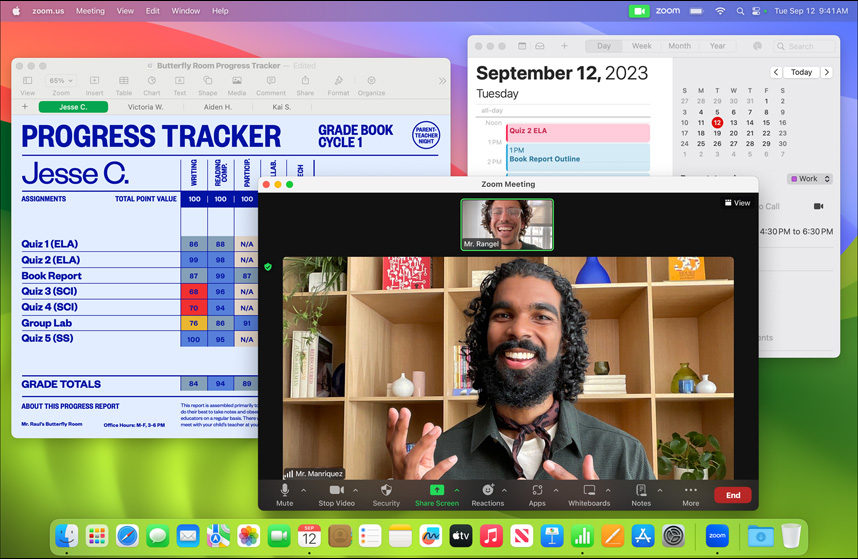The height and width of the screenshot is (559, 858).
Task: Click the red End meeting button
Action: pos(733,495)
